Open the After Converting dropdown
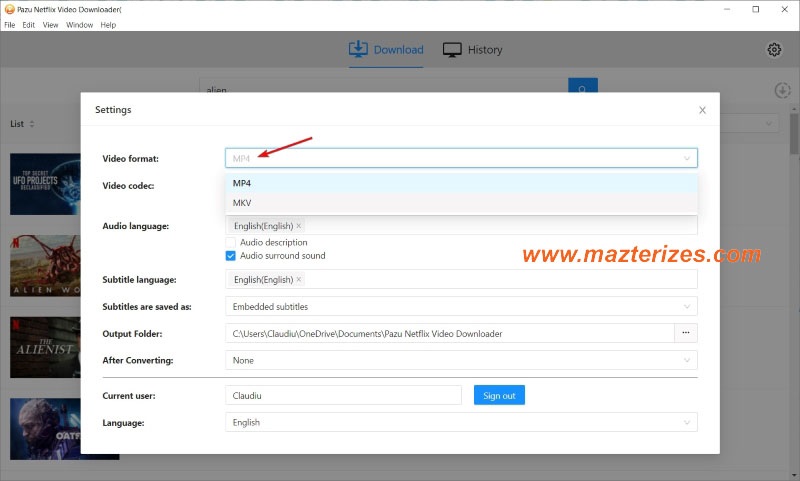Screen dimensions: 800x481 [461, 360]
